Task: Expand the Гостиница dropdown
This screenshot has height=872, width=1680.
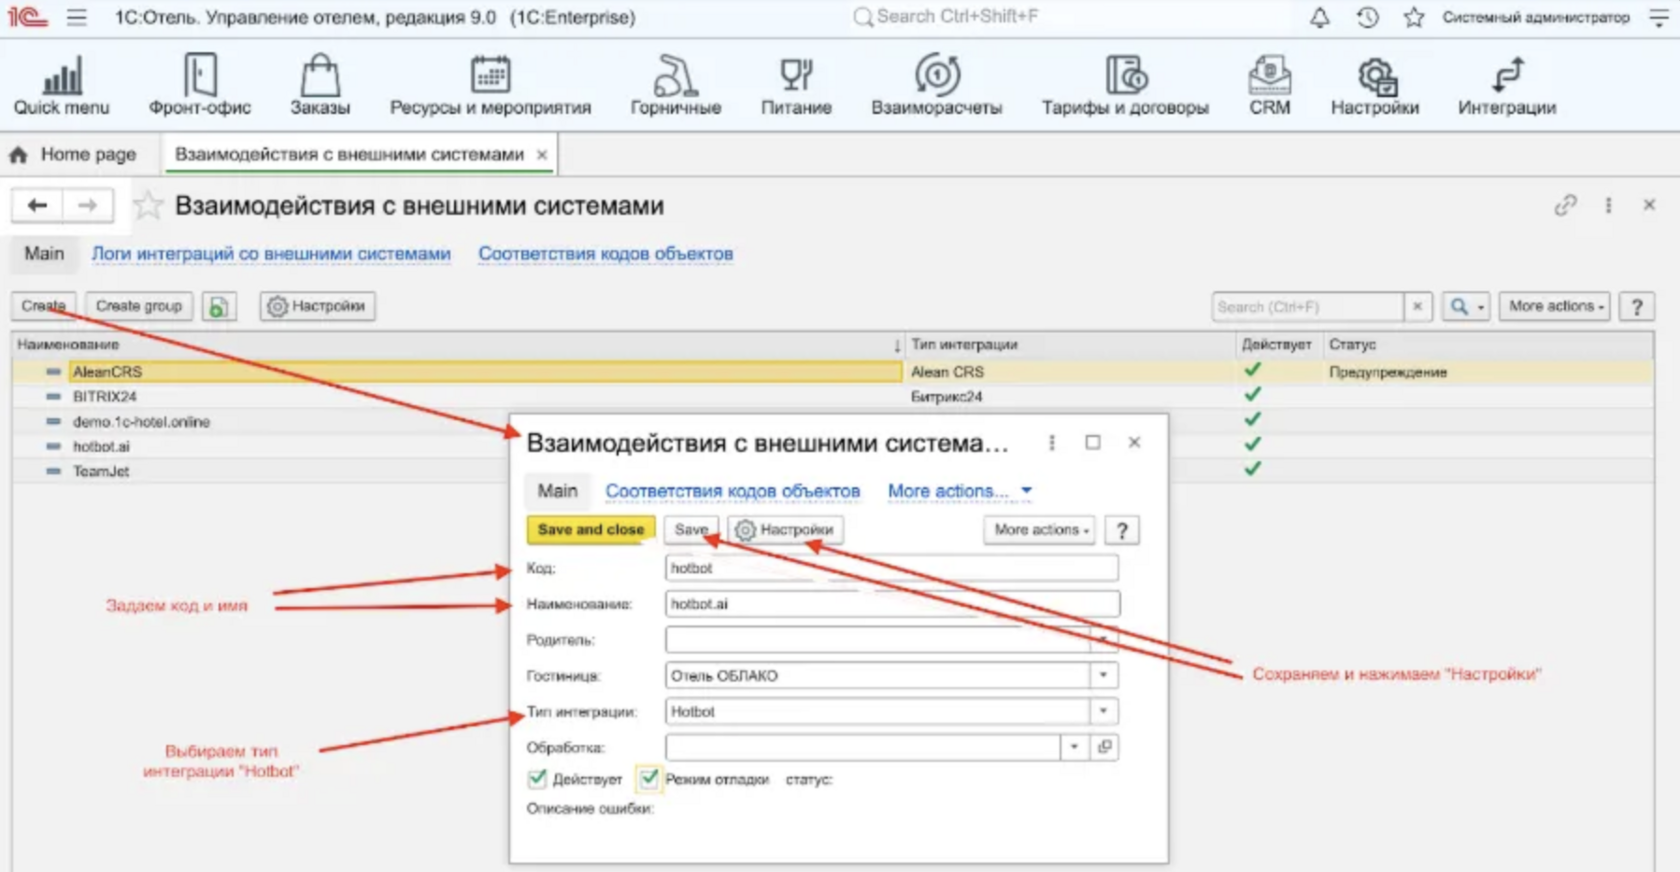Action: pyautogui.click(x=1103, y=675)
